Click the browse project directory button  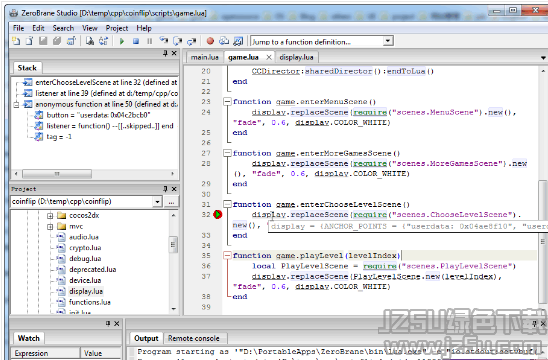tap(171, 202)
